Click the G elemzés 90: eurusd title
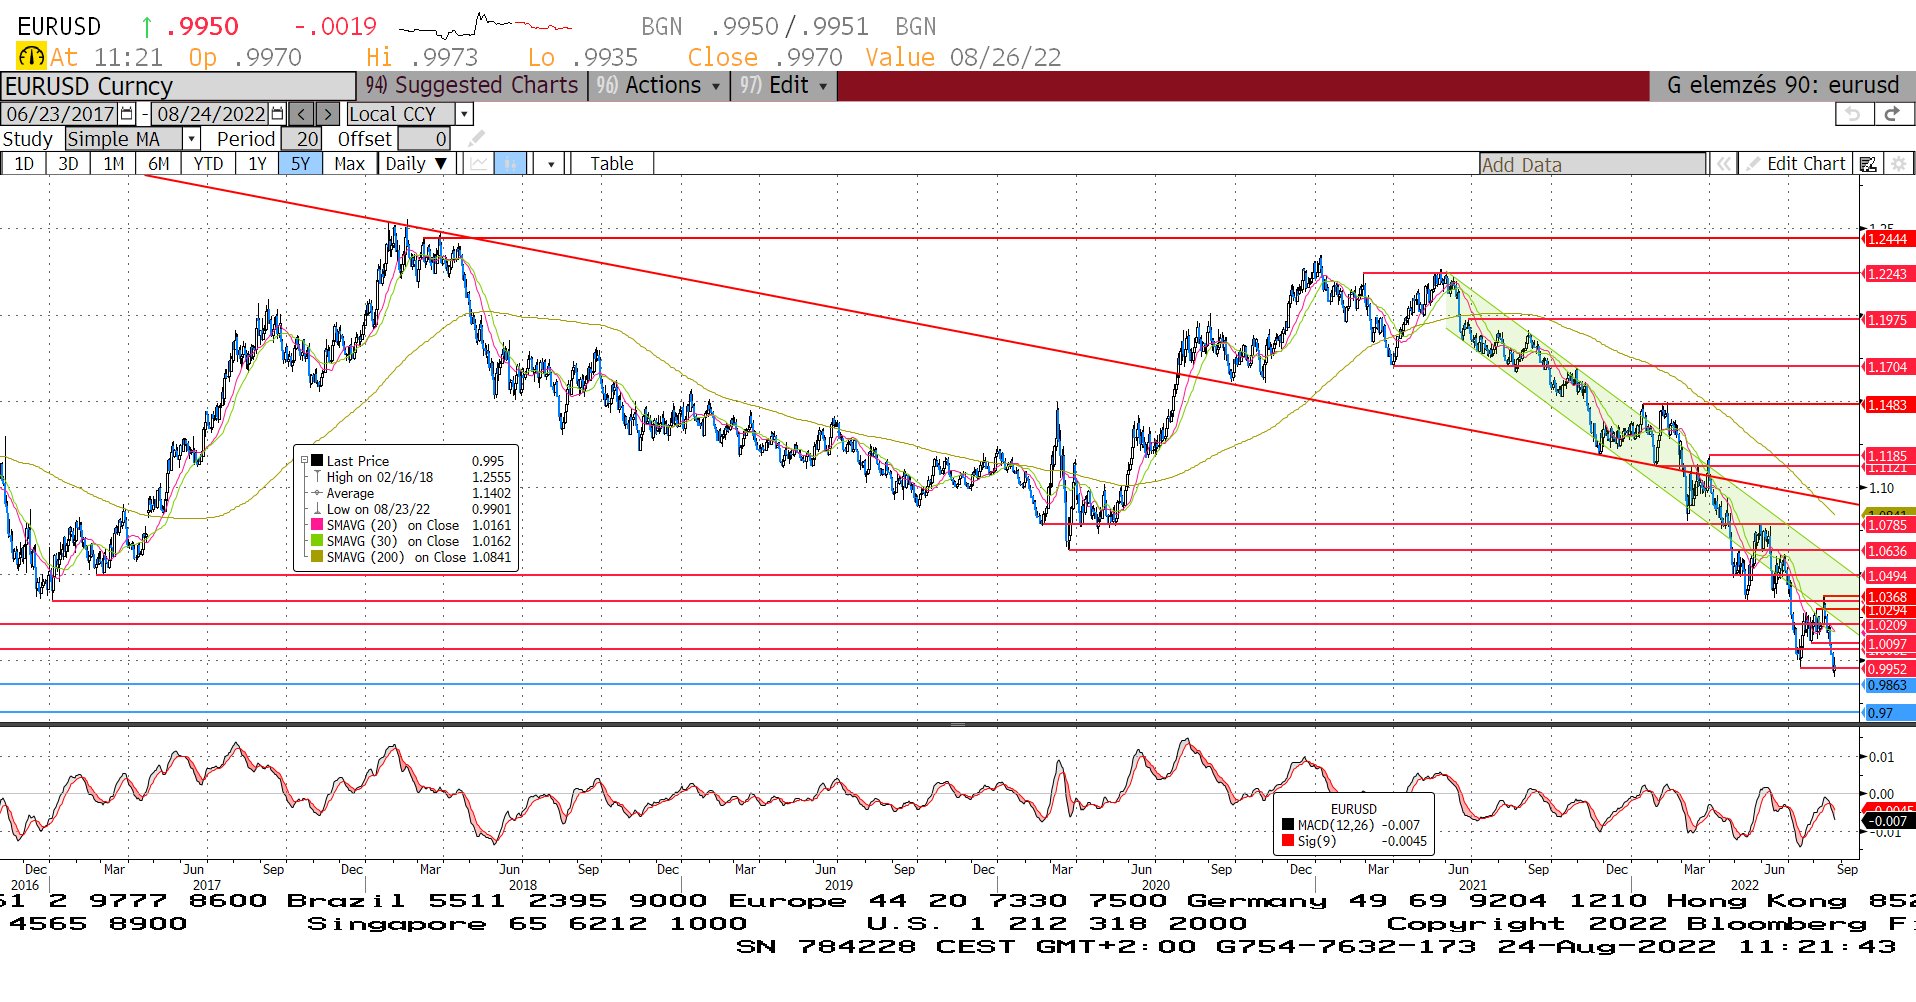The image size is (1916, 1002). click(1782, 86)
